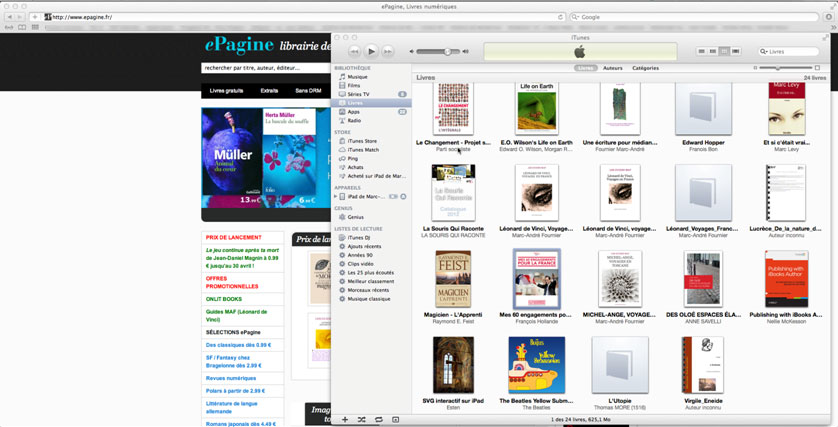
Task: Select the Catégories tab in iTunes
Action: (x=645, y=68)
